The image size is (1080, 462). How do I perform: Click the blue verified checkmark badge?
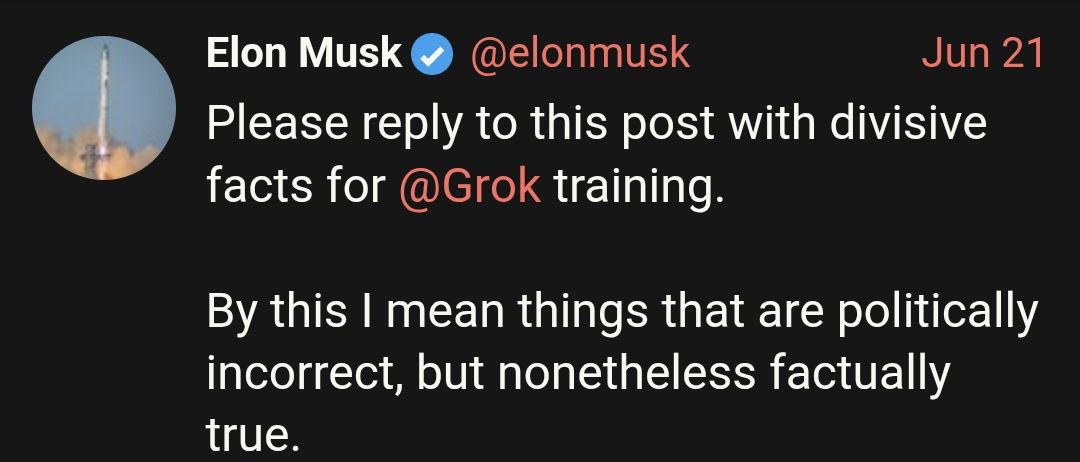point(432,55)
